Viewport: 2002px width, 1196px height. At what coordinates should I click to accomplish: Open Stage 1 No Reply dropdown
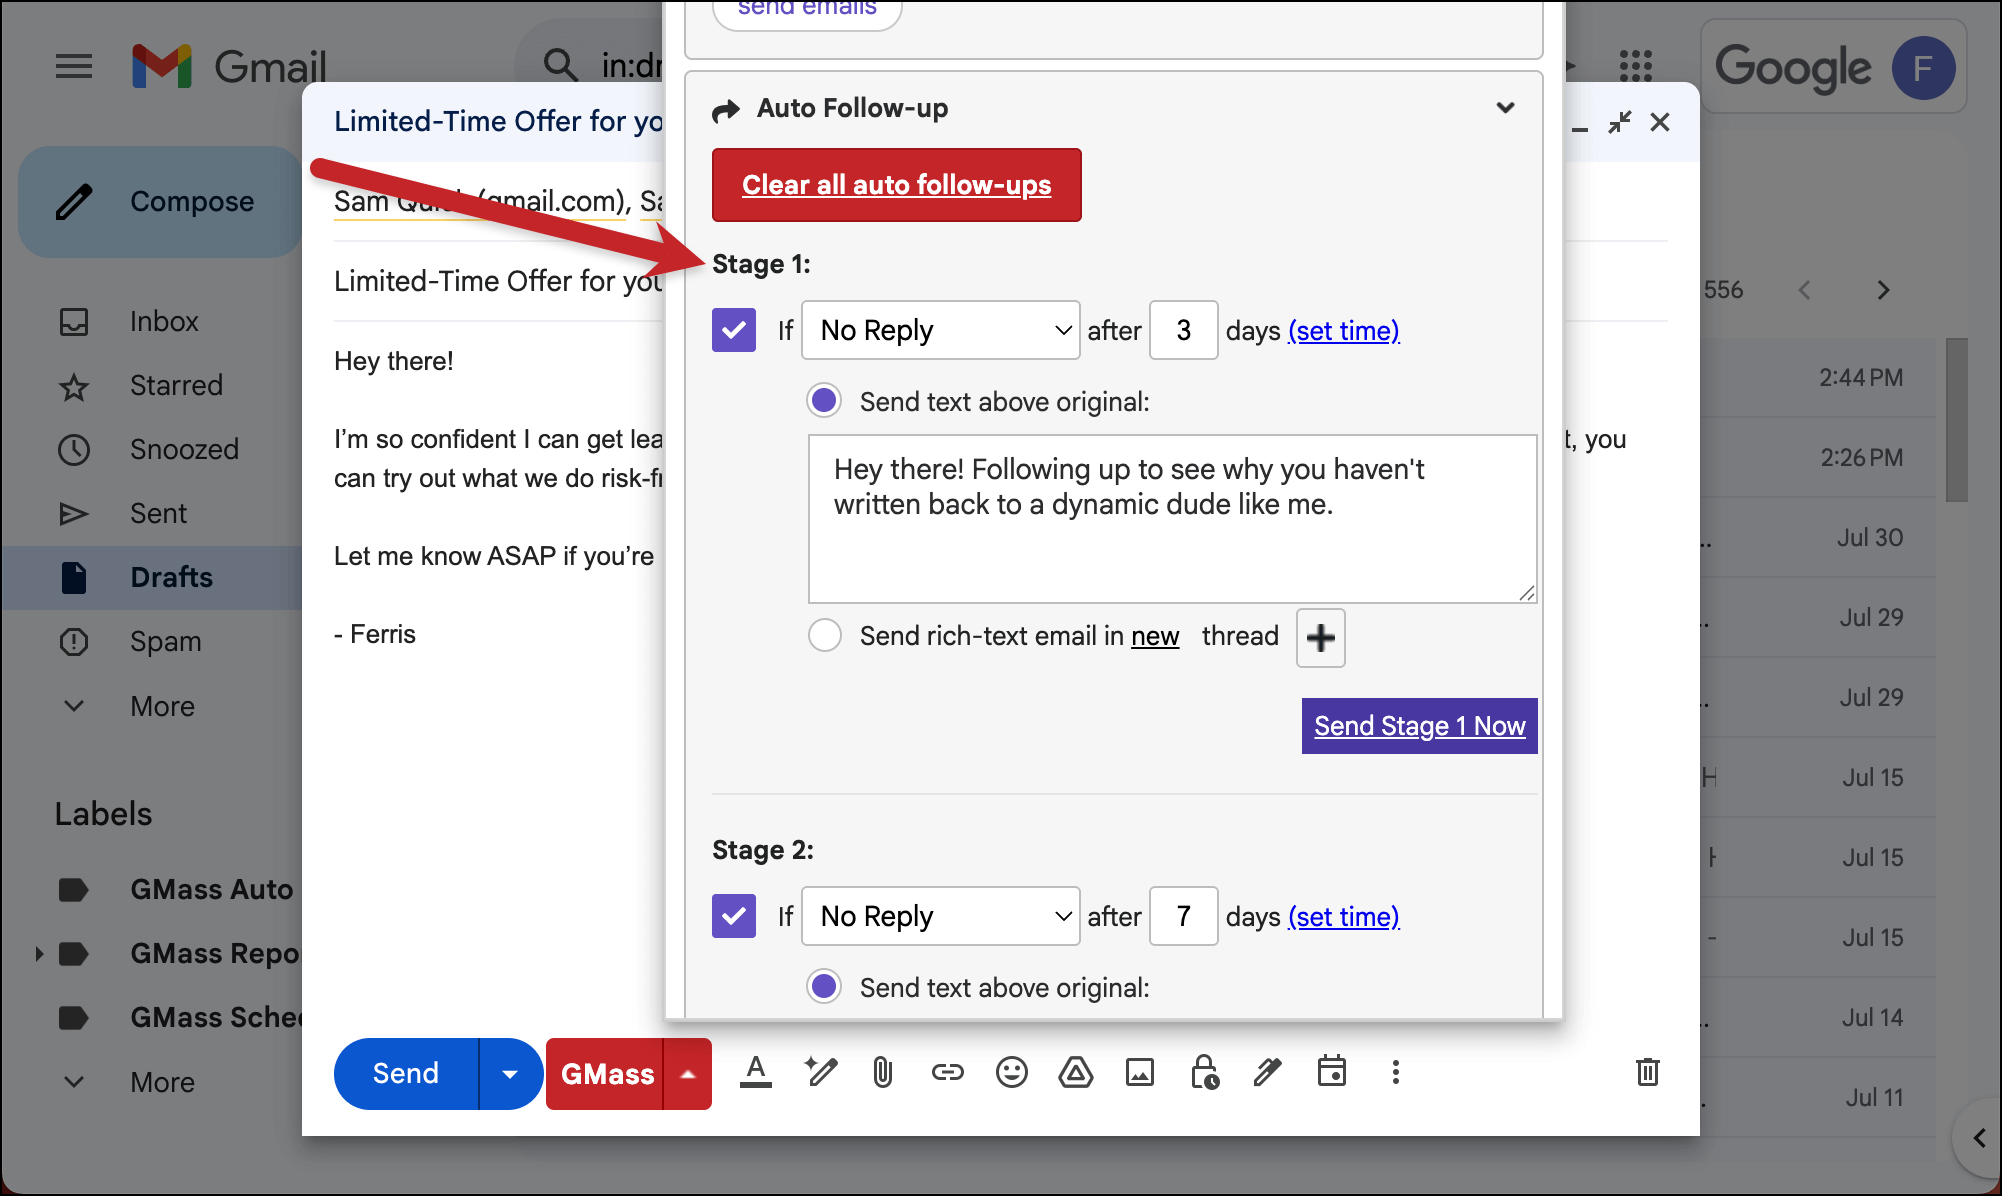click(940, 330)
